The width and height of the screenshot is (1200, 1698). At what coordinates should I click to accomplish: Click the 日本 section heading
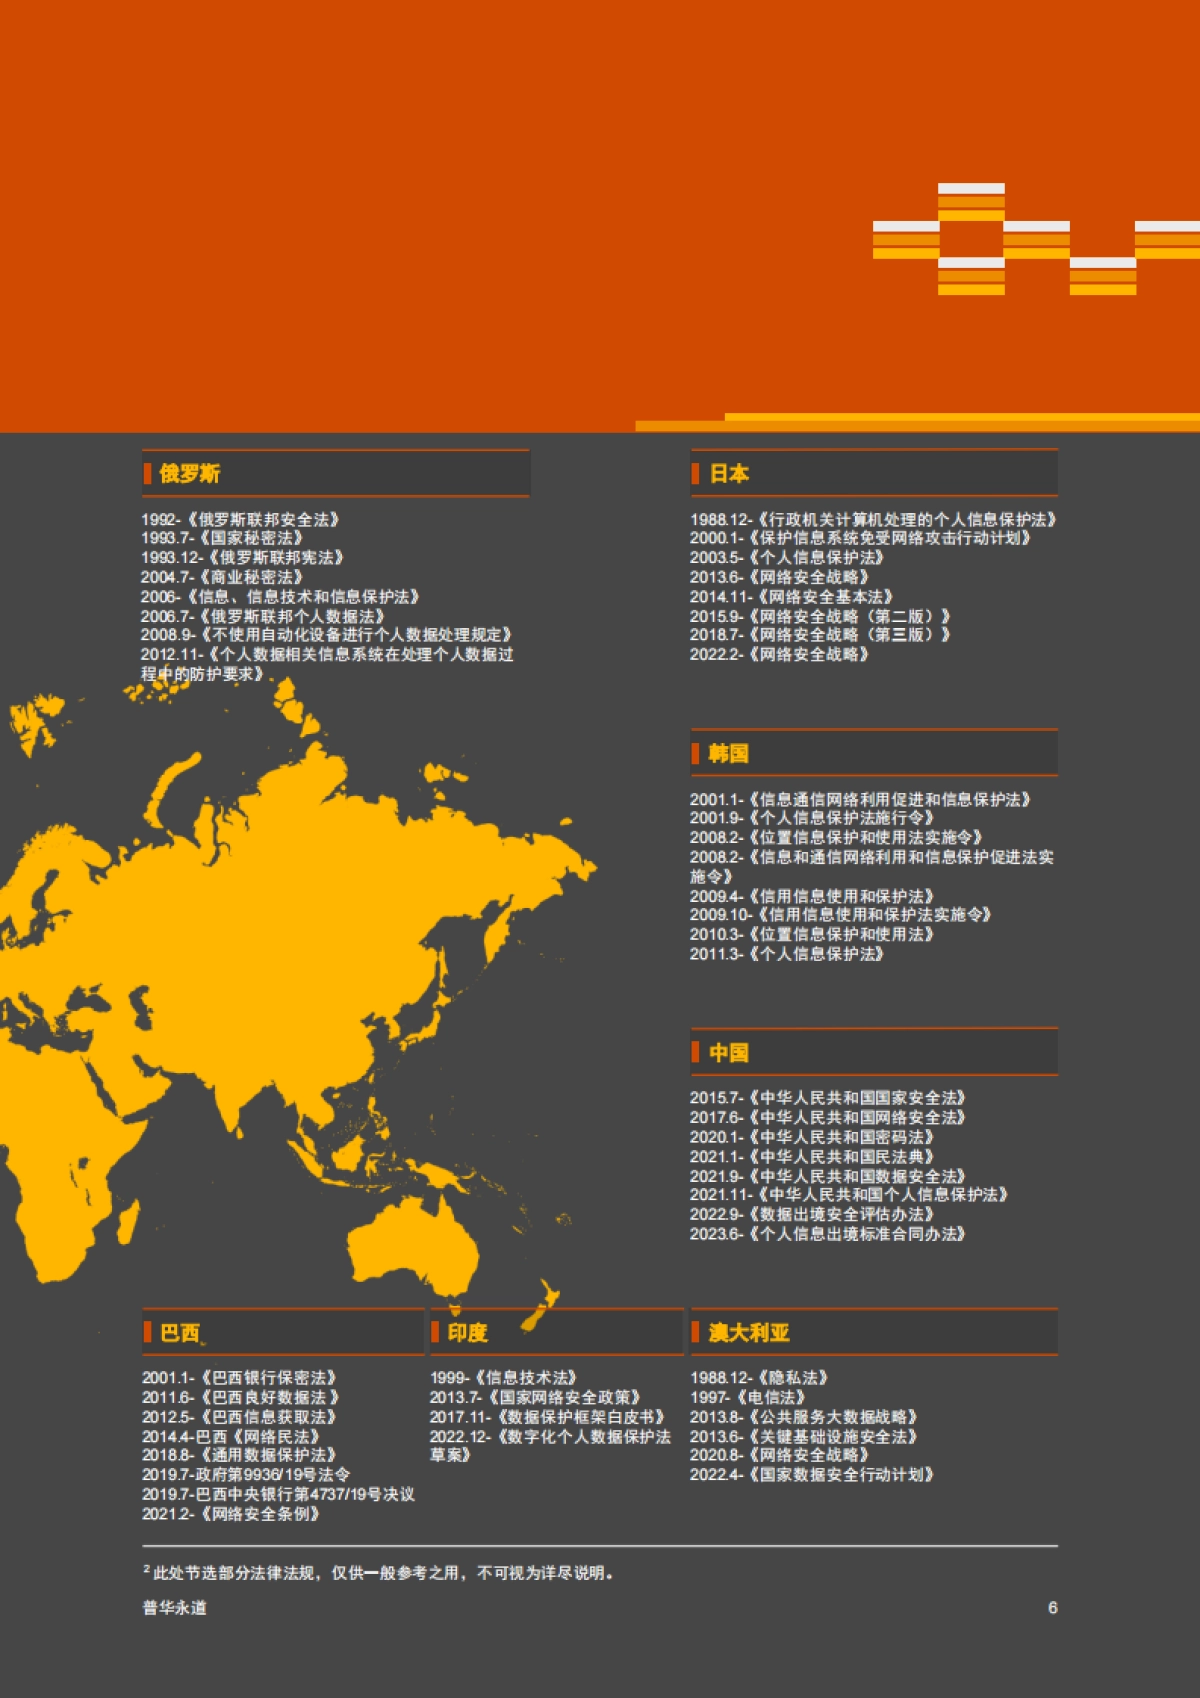(x=729, y=474)
